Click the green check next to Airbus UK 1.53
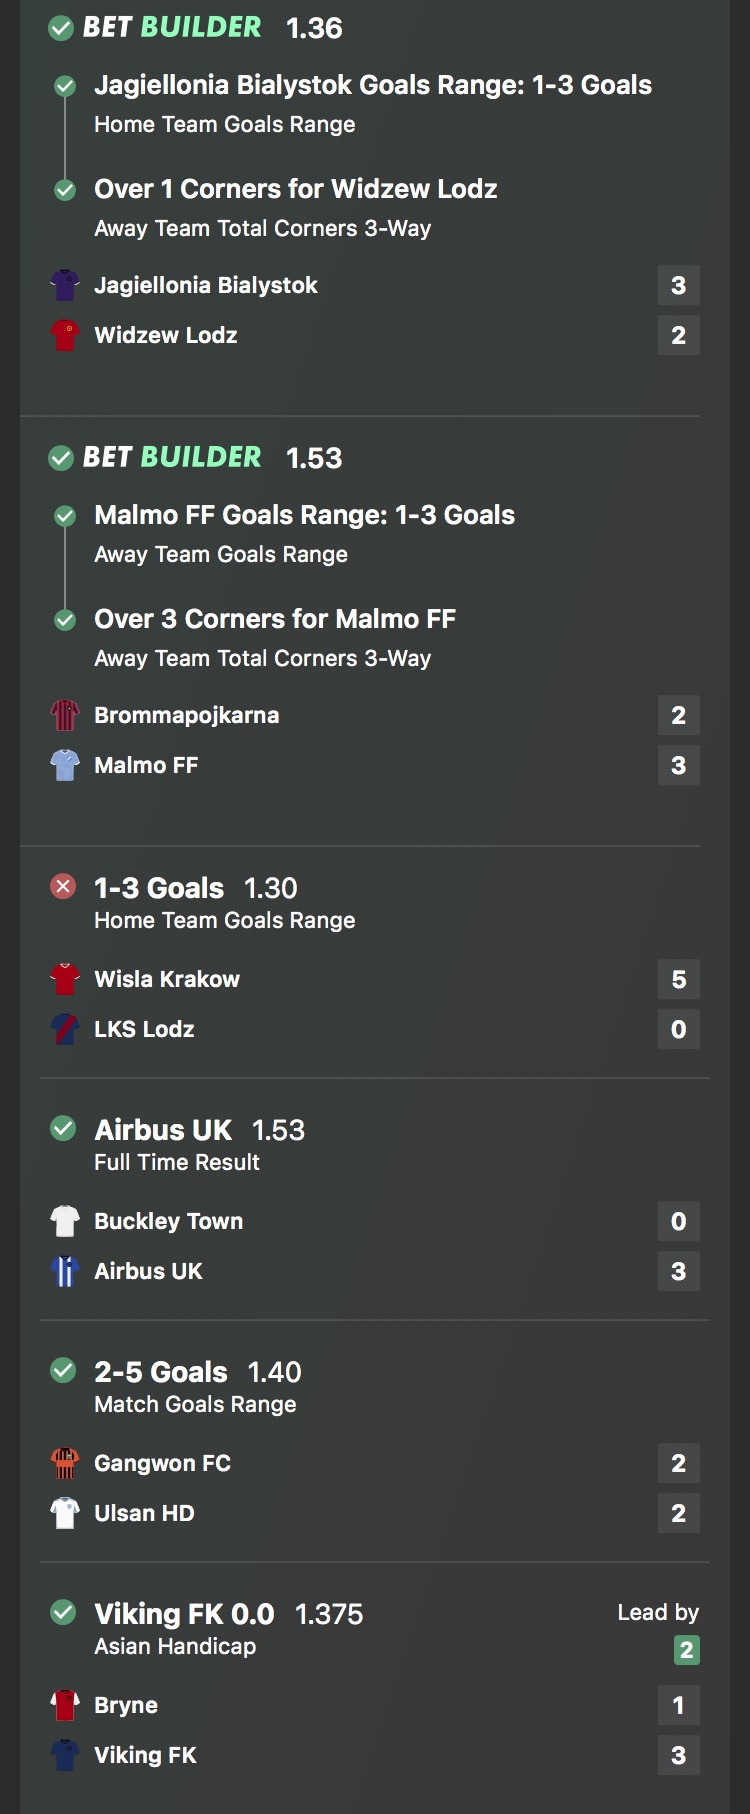Screen dimensions: 750x1814 [63, 1128]
